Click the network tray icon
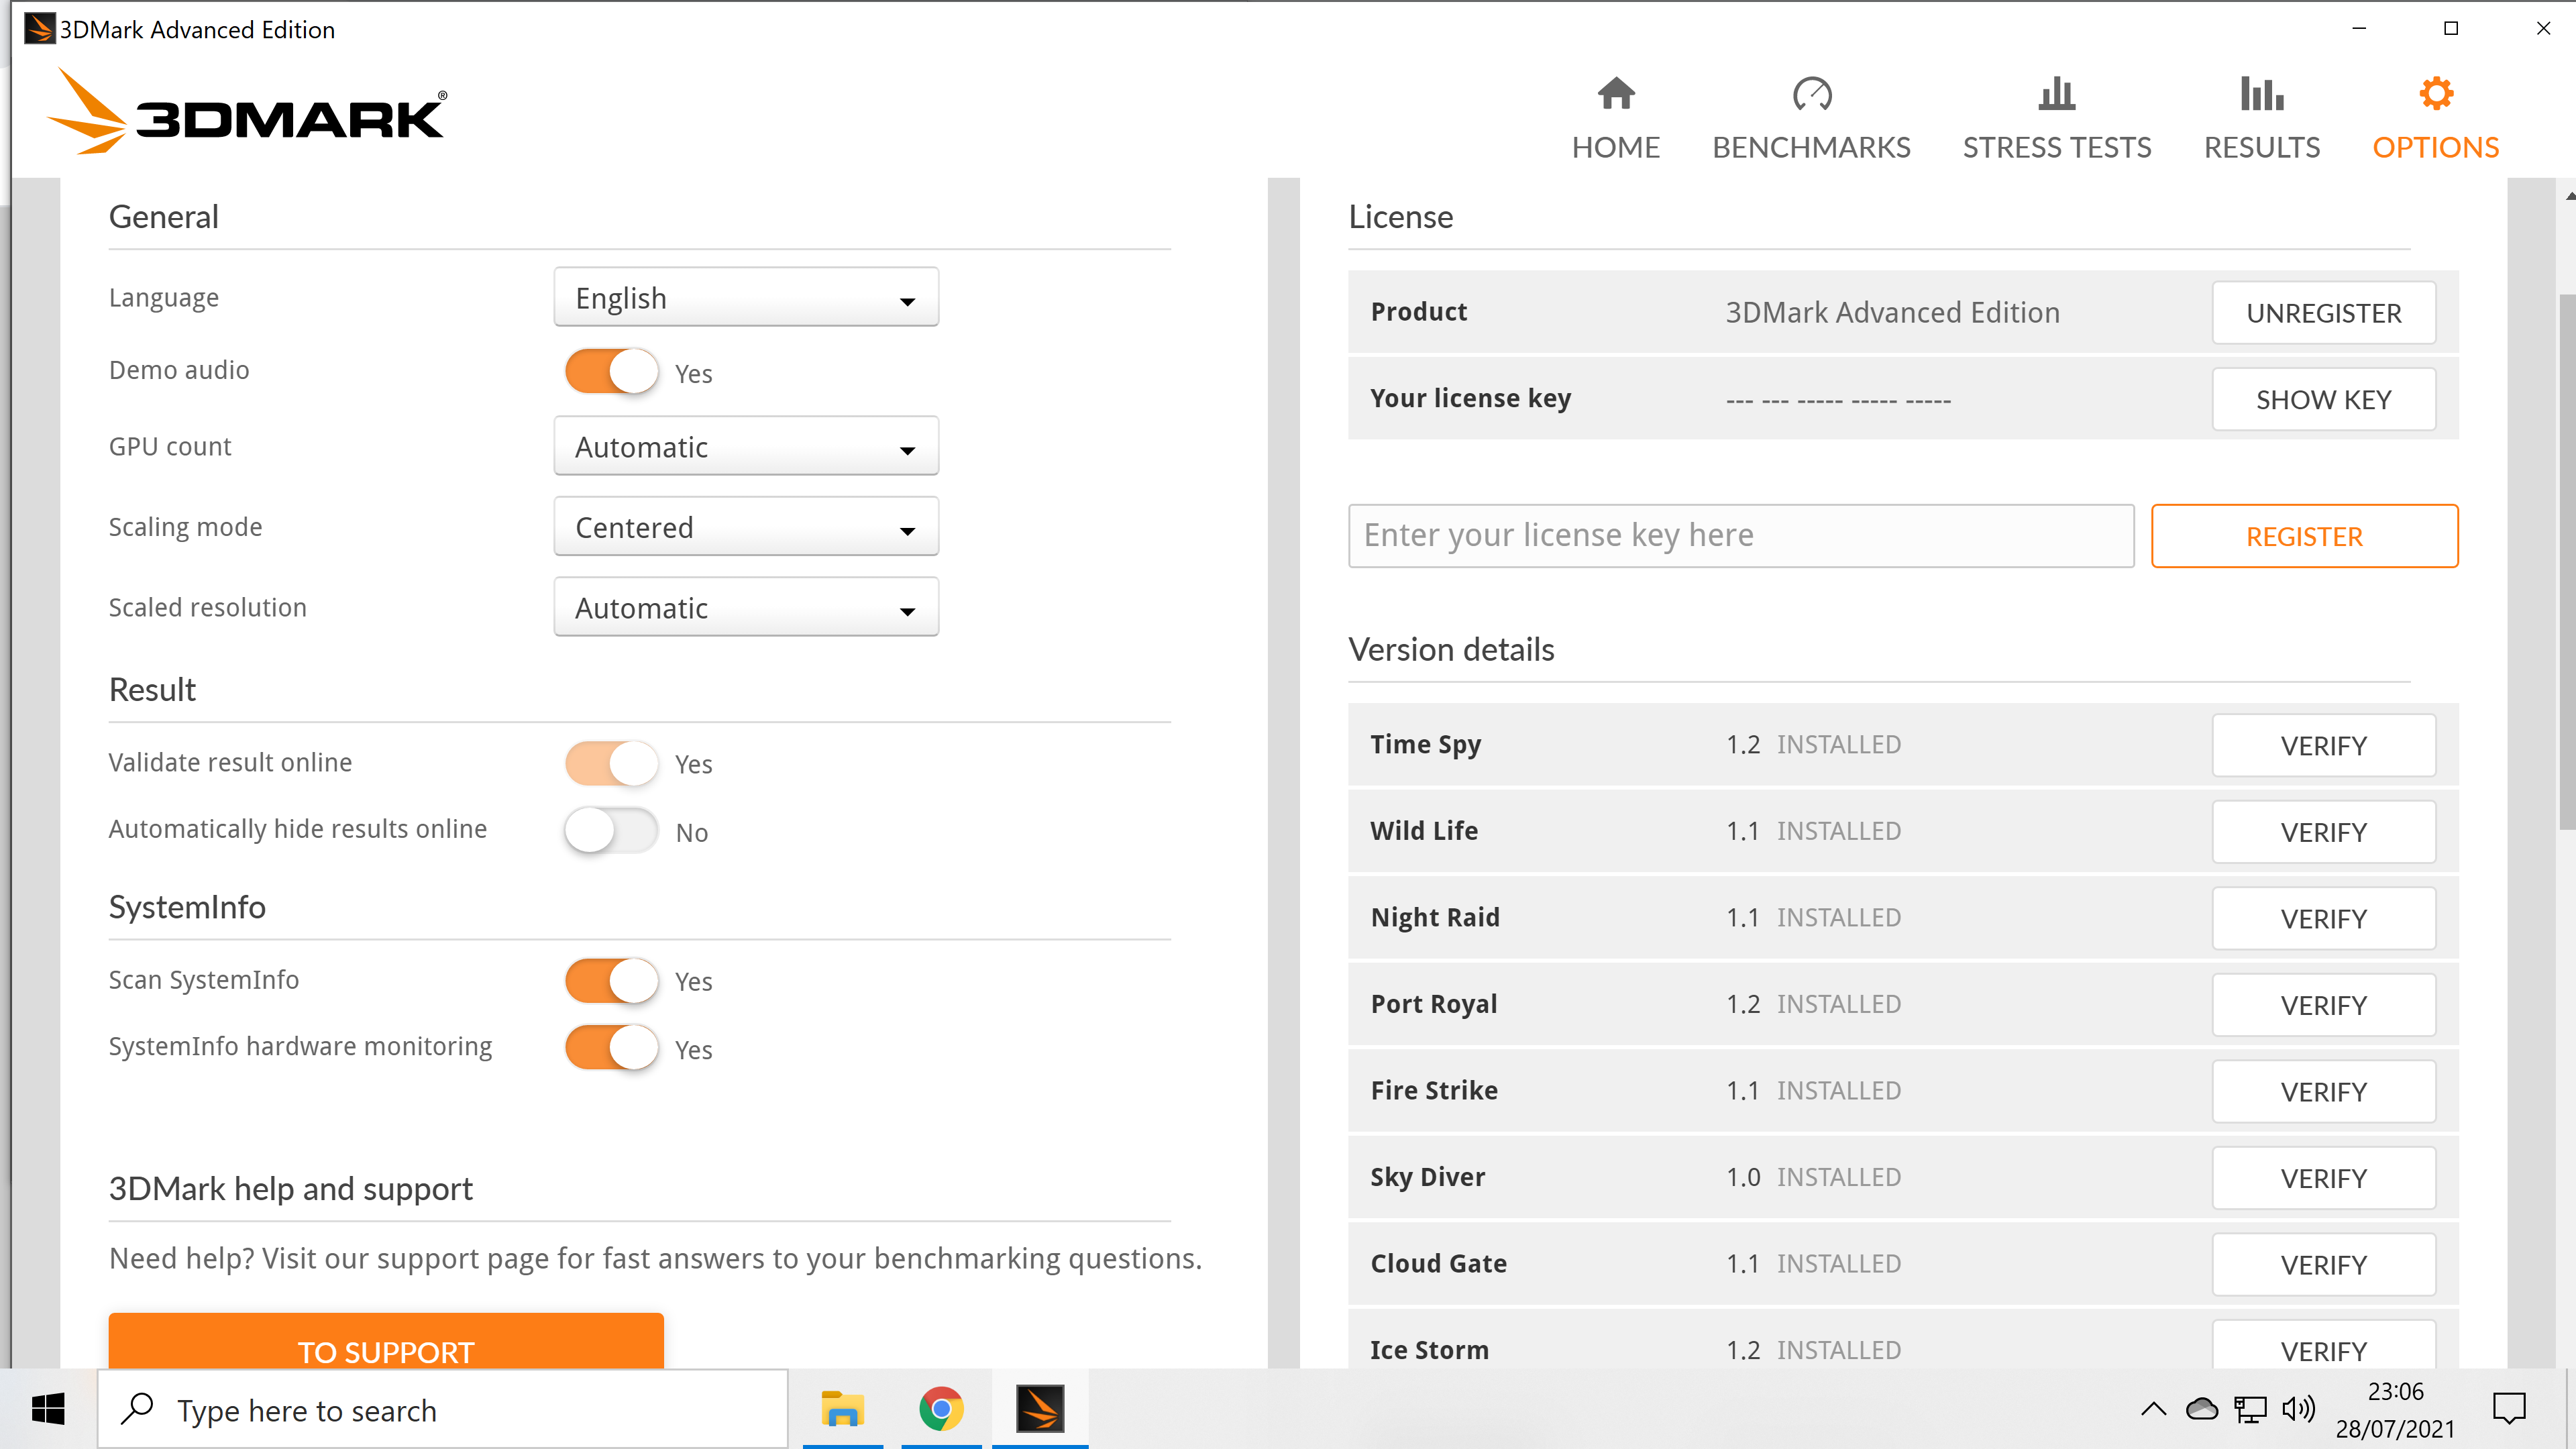The image size is (2576, 1449). click(x=2250, y=1410)
